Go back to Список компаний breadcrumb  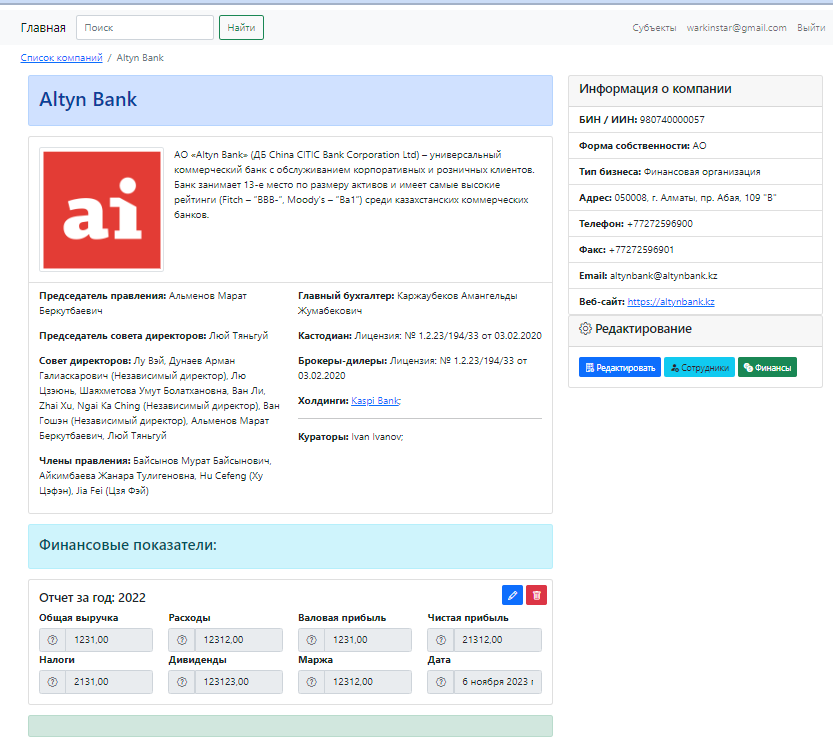62,57
